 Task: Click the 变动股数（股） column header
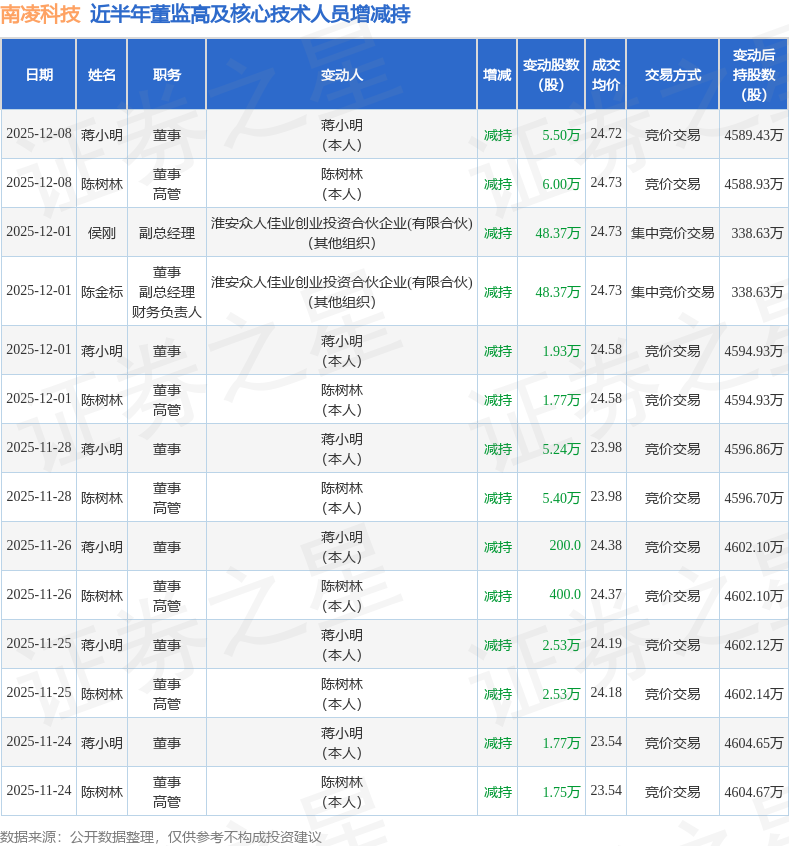[551, 75]
